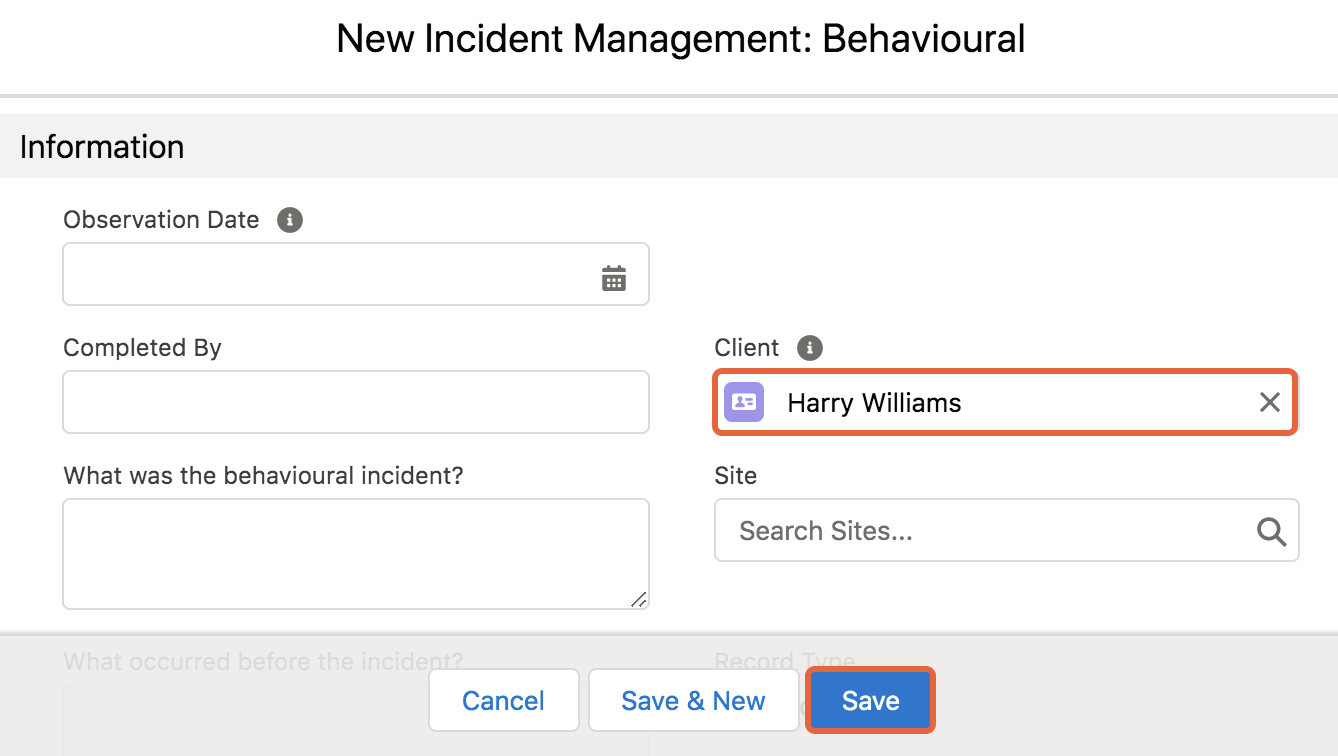Image resolution: width=1338 pixels, height=756 pixels.
Task: Click the contact card icon beside Harry Williams
Action: pos(744,402)
